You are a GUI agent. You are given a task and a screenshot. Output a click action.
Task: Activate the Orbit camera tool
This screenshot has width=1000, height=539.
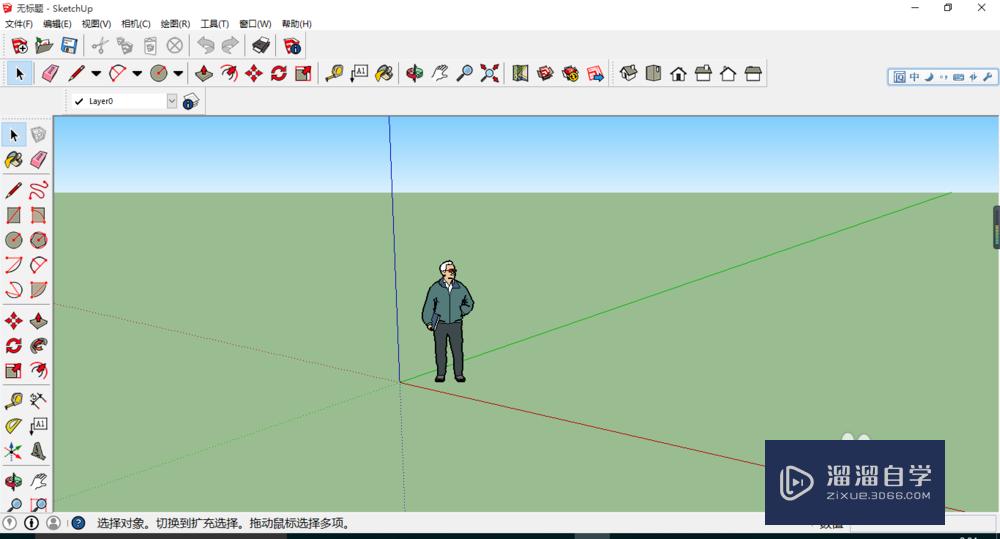(415, 73)
